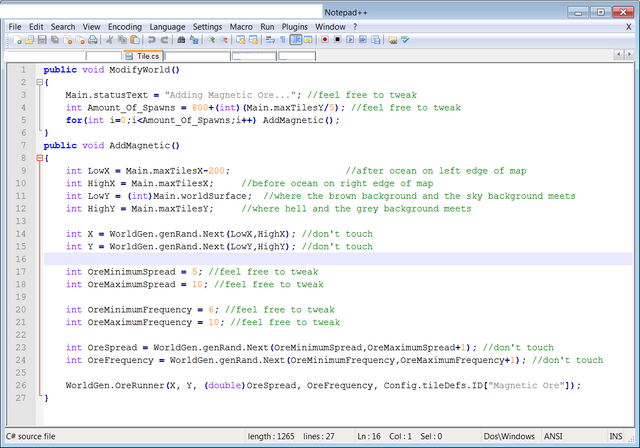This screenshot has height=448, width=640.
Task: Collapse the ModifyWorld fold marker on line 2
Action: coord(40,82)
